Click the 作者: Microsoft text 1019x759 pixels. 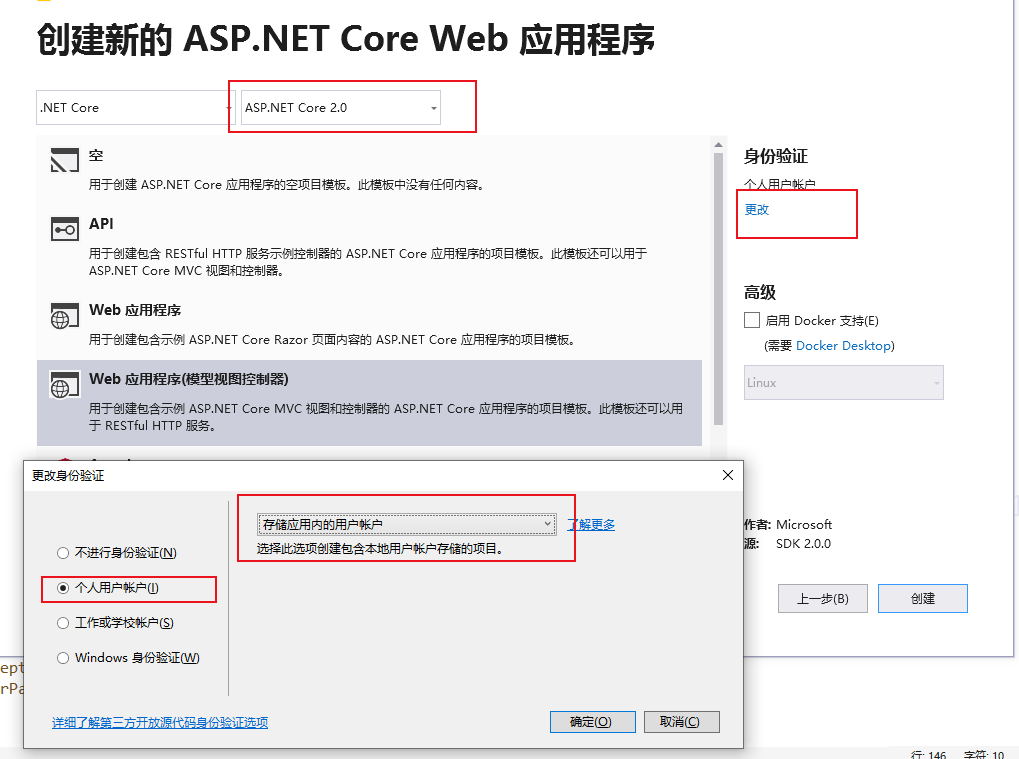click(x=788, y=524)
